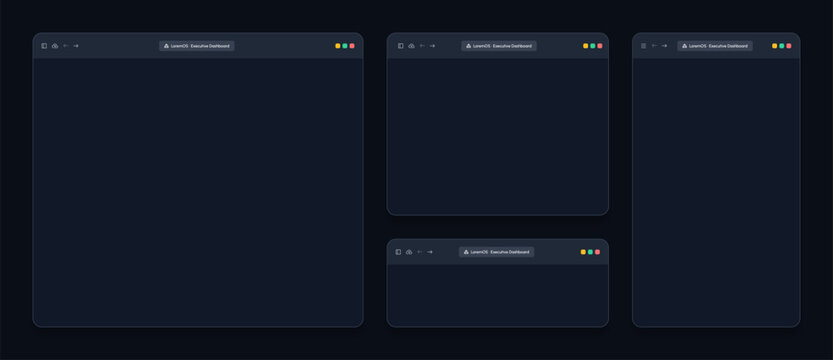Click the yellow window dot in the tall narrow right window

tap(775, 46)
